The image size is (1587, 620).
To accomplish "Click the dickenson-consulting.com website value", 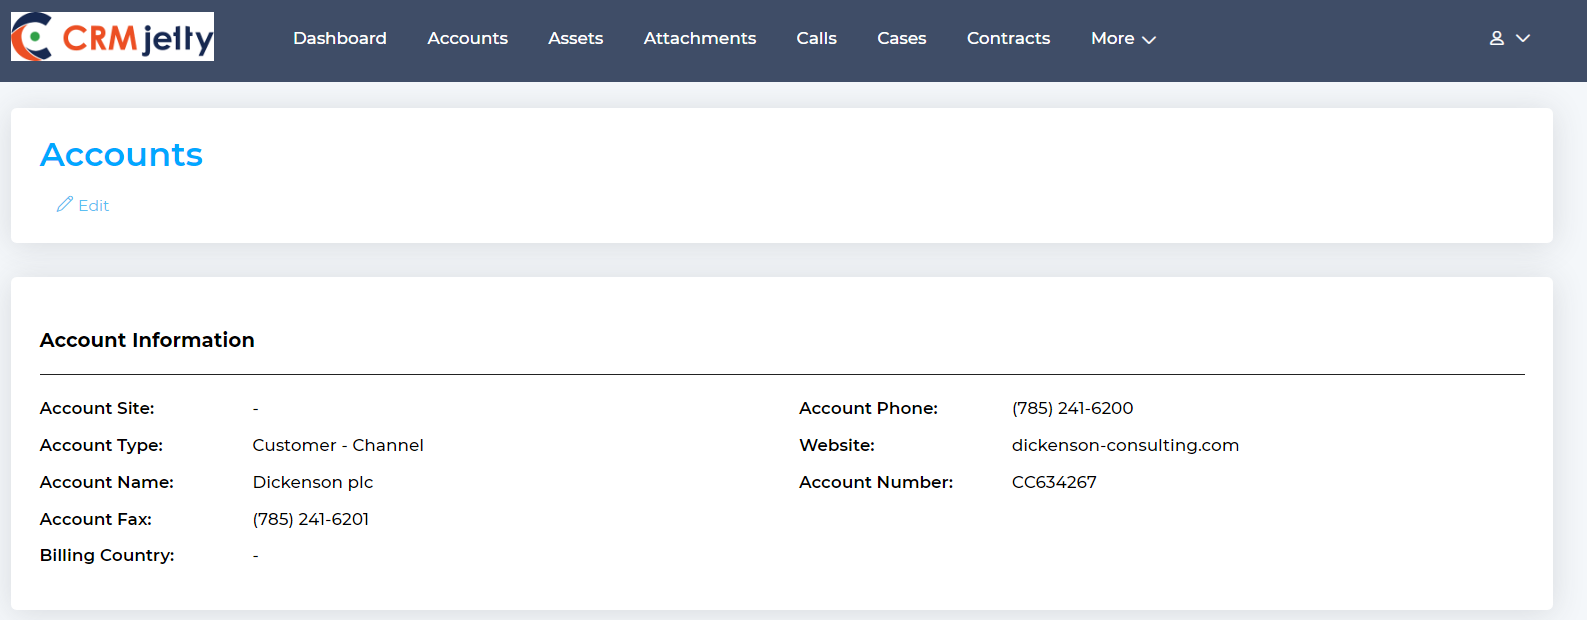I will tap(1125, 445).
